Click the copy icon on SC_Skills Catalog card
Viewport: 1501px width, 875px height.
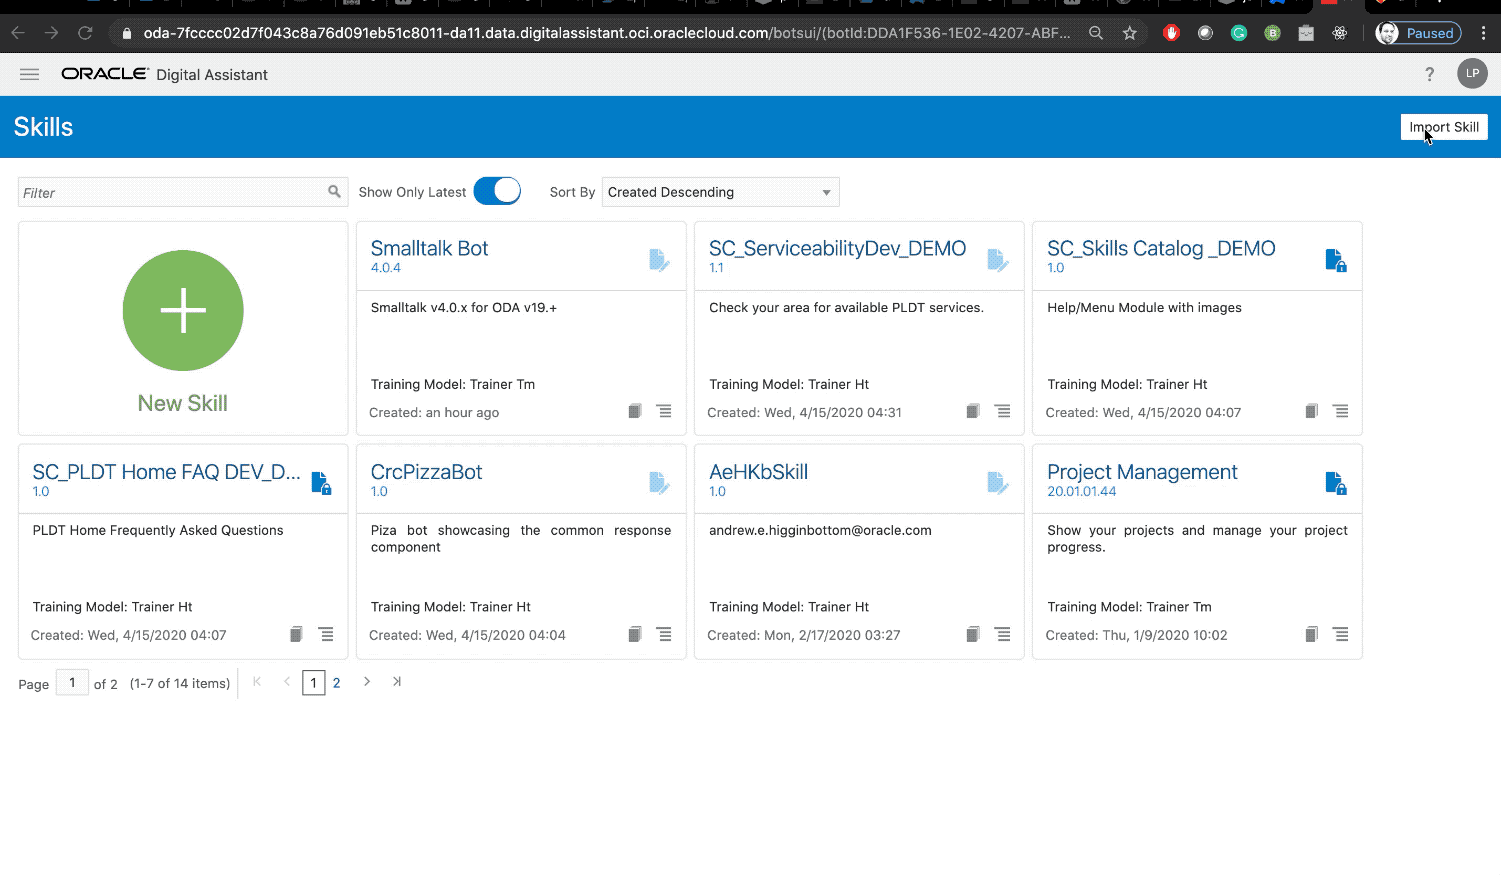coord(1311,411)
